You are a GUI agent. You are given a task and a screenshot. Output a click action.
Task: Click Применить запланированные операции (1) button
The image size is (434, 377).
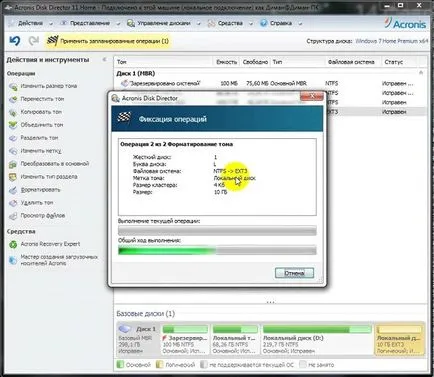tap(108, 41)
